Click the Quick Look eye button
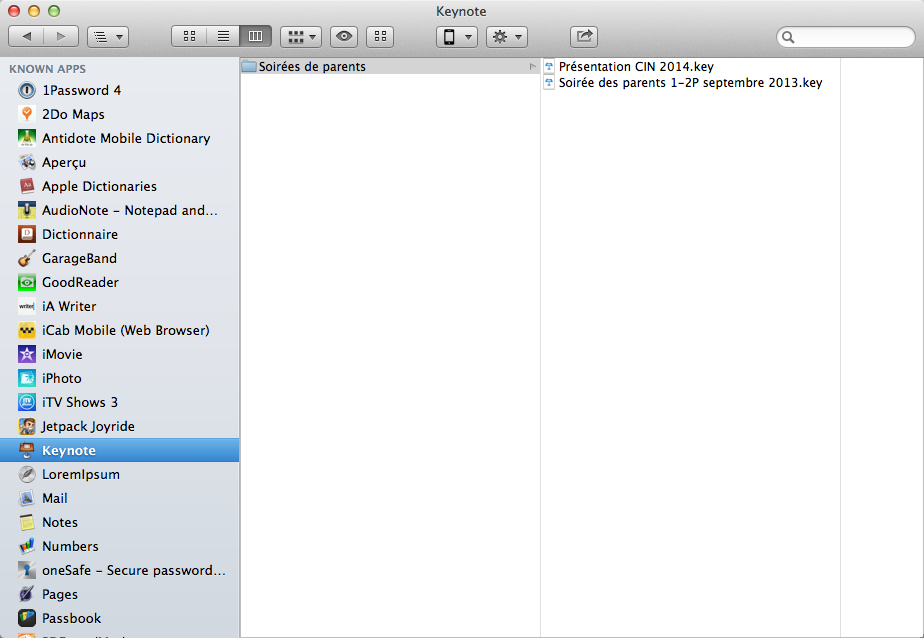This screenshot has width=924, height=638. [x=344, y=37]
